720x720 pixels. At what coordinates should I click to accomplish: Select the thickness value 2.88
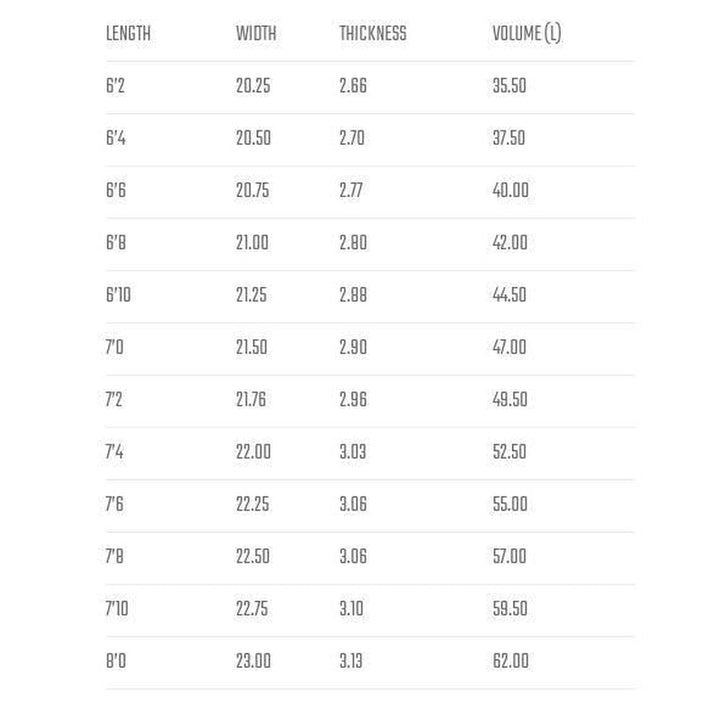tap(353, 295)
